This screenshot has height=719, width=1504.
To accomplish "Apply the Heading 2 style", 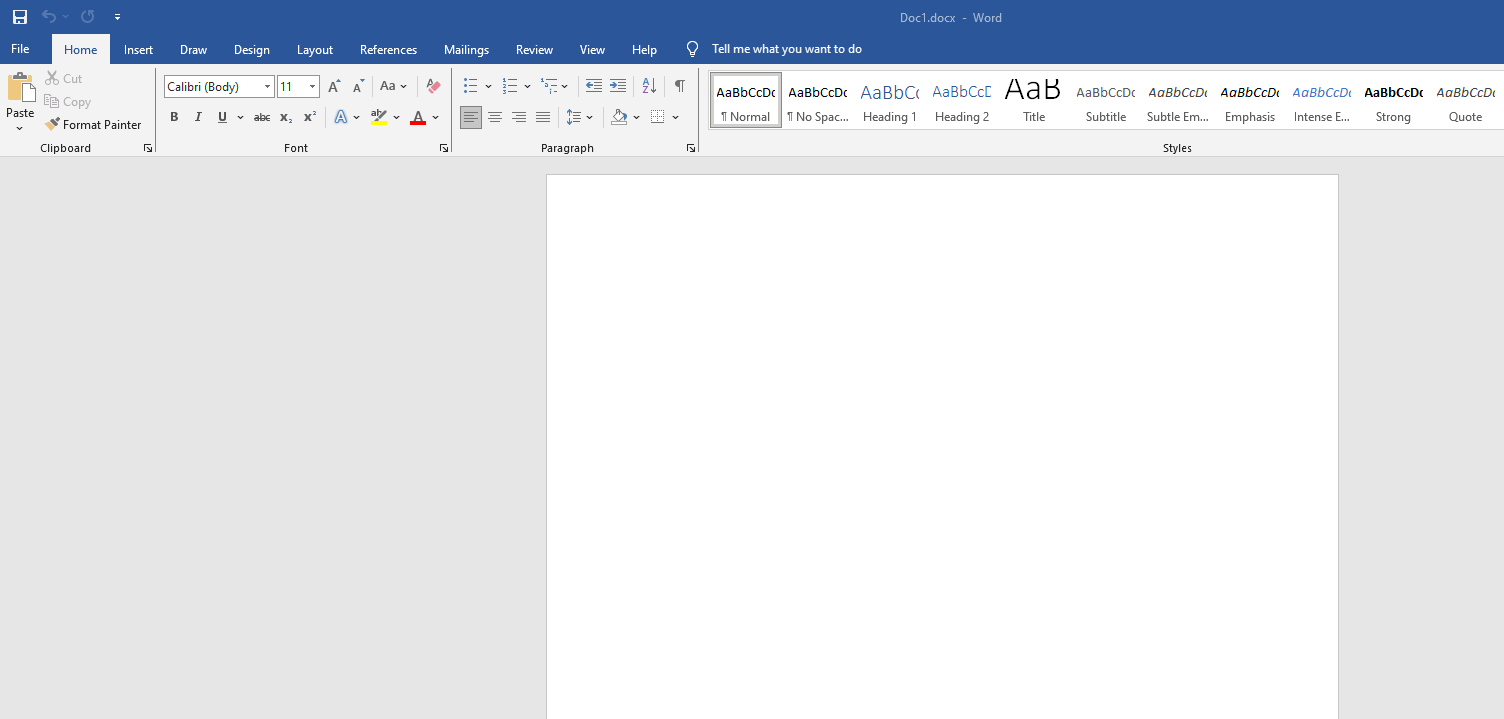I will [962, 101].
